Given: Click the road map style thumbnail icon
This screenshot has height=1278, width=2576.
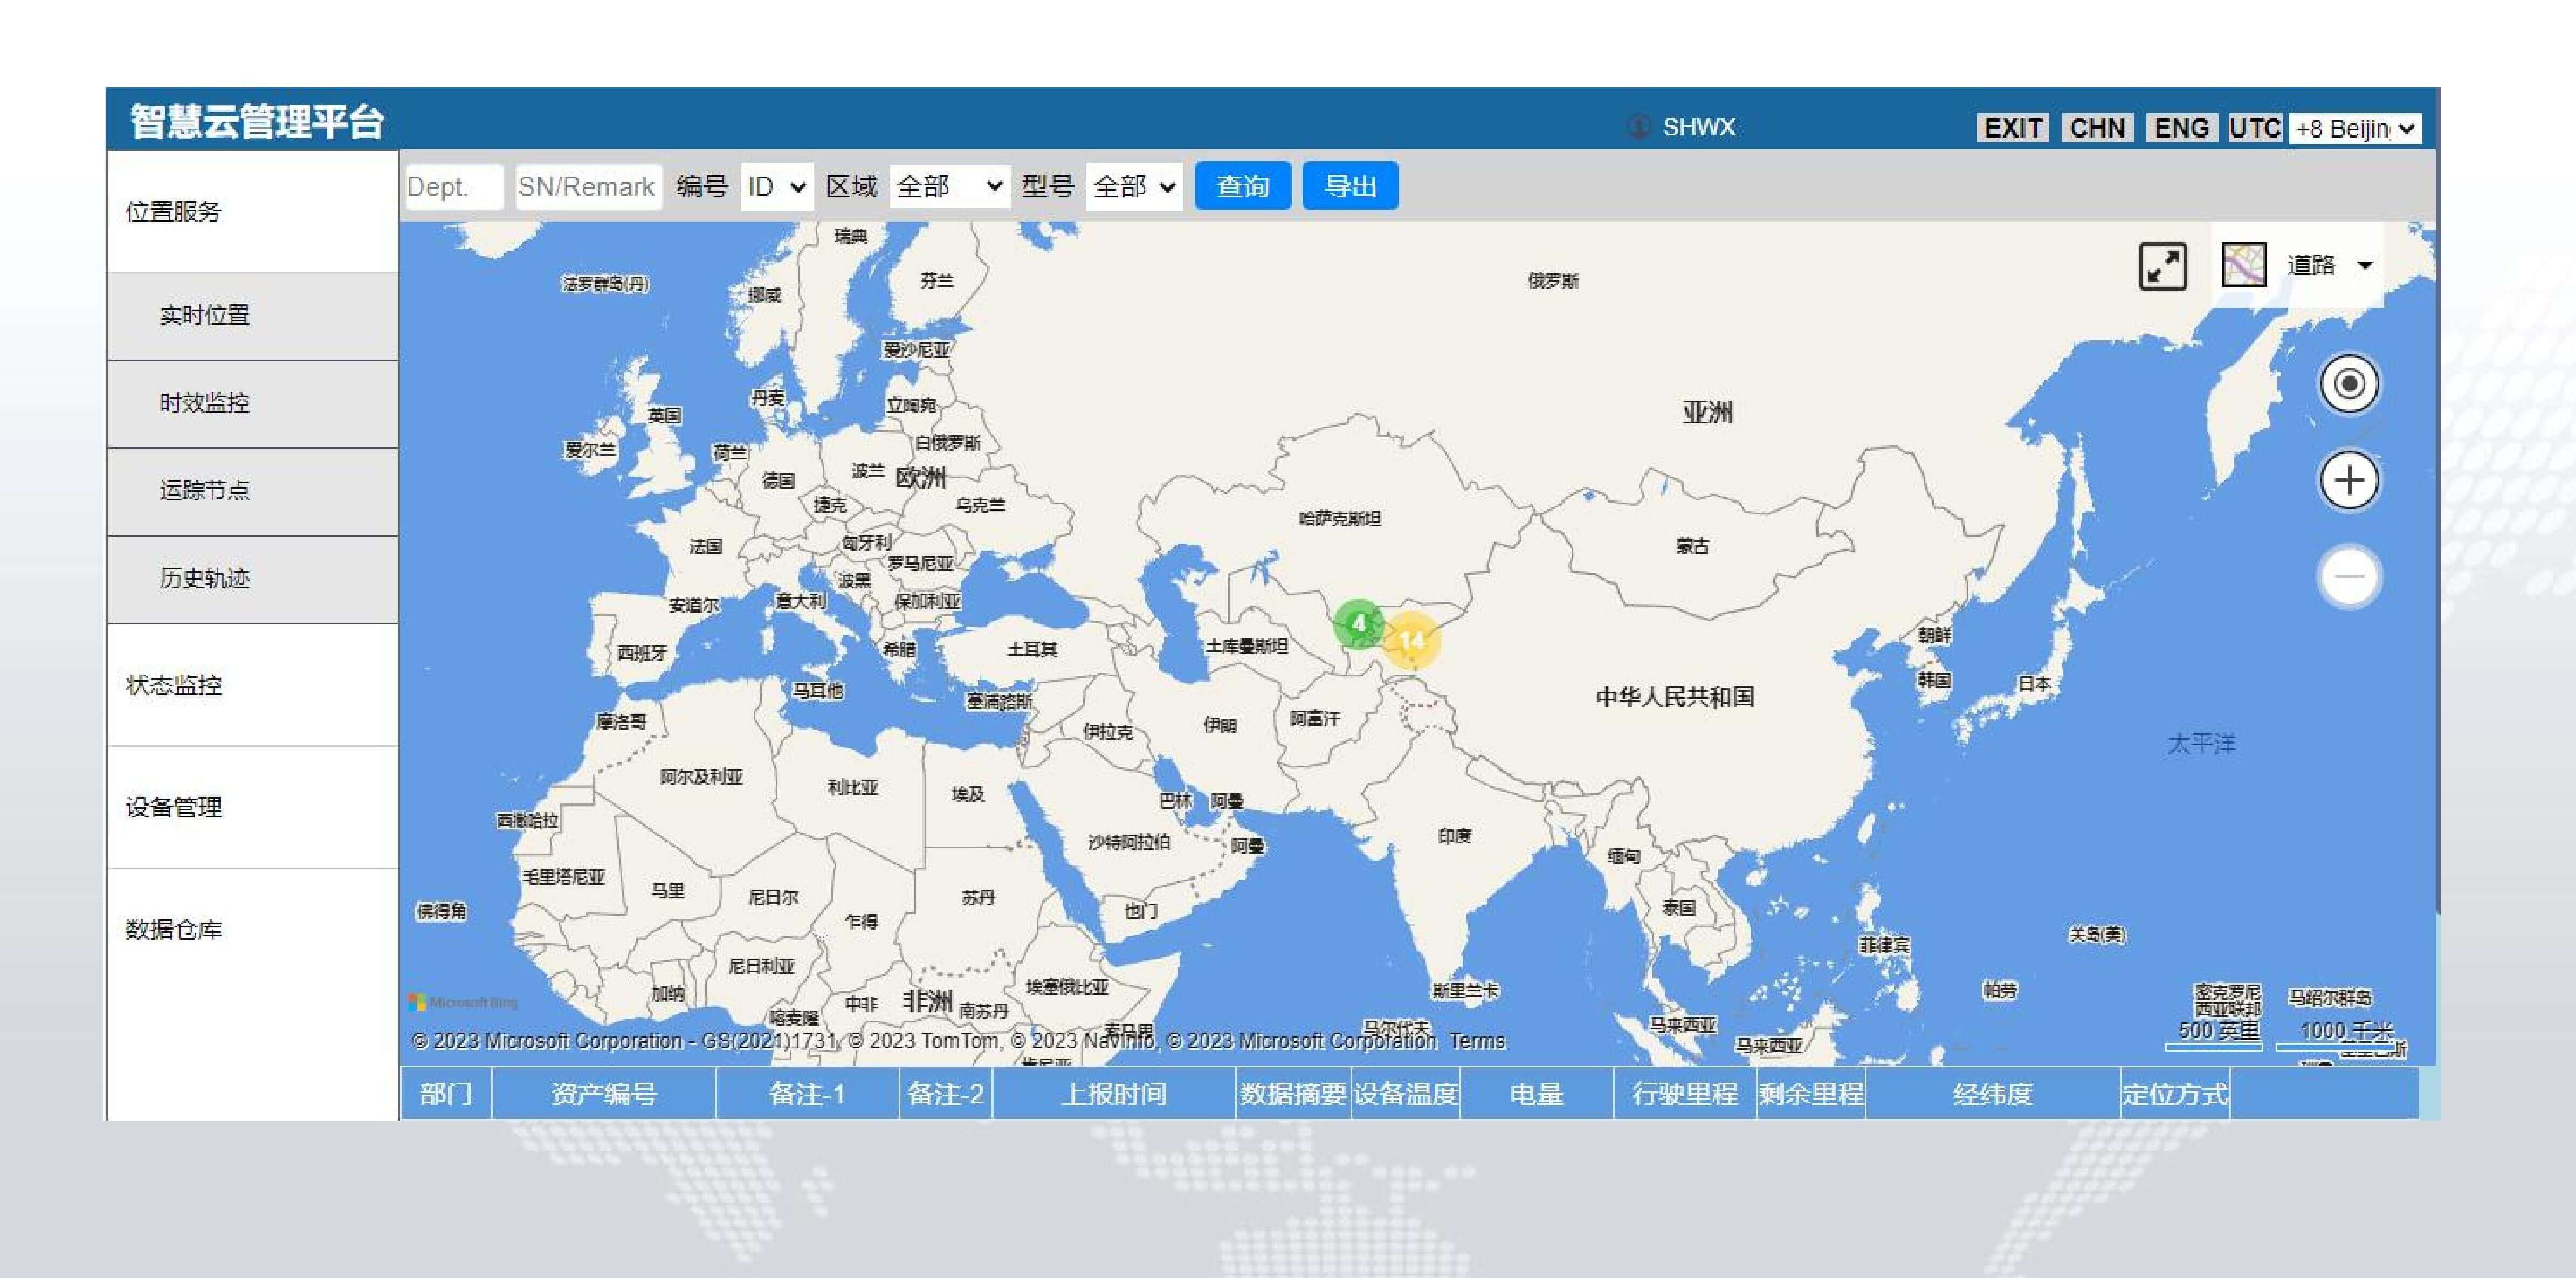Looking at the screenshot, I should [2243, 265].
